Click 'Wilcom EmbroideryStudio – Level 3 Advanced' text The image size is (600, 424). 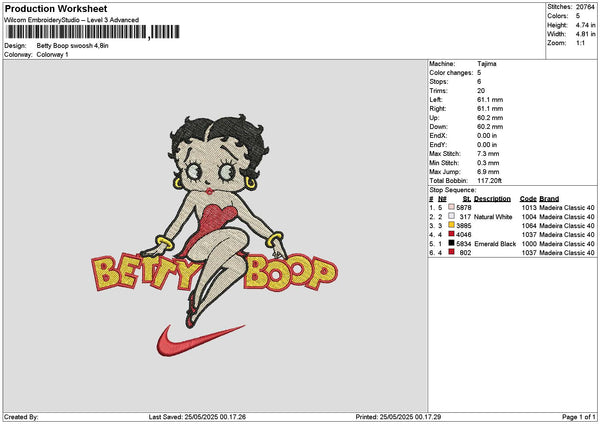[x=72, y=20]
